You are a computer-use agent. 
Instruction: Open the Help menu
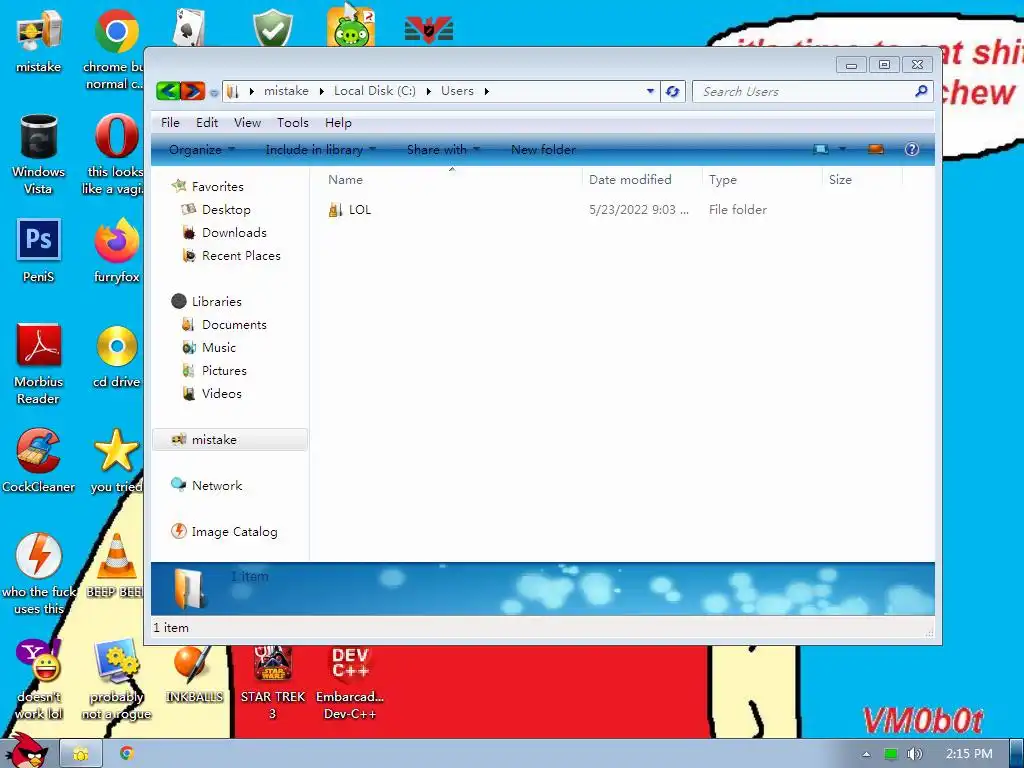338,122
